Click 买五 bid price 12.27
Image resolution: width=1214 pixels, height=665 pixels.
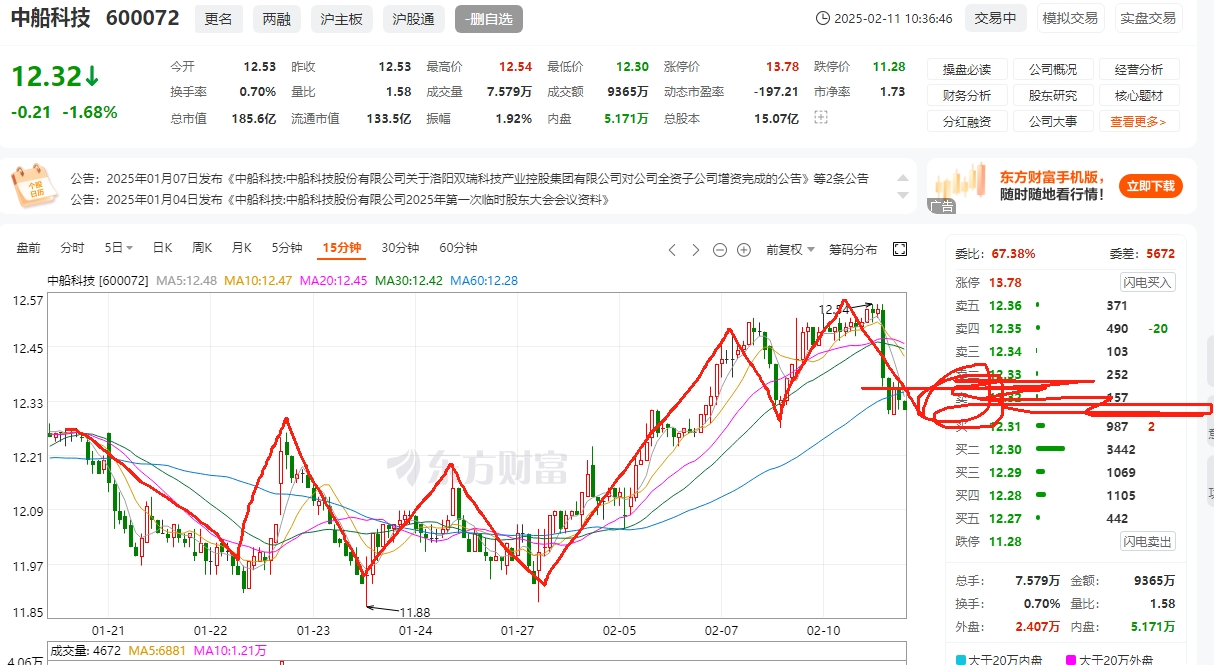1005,519
